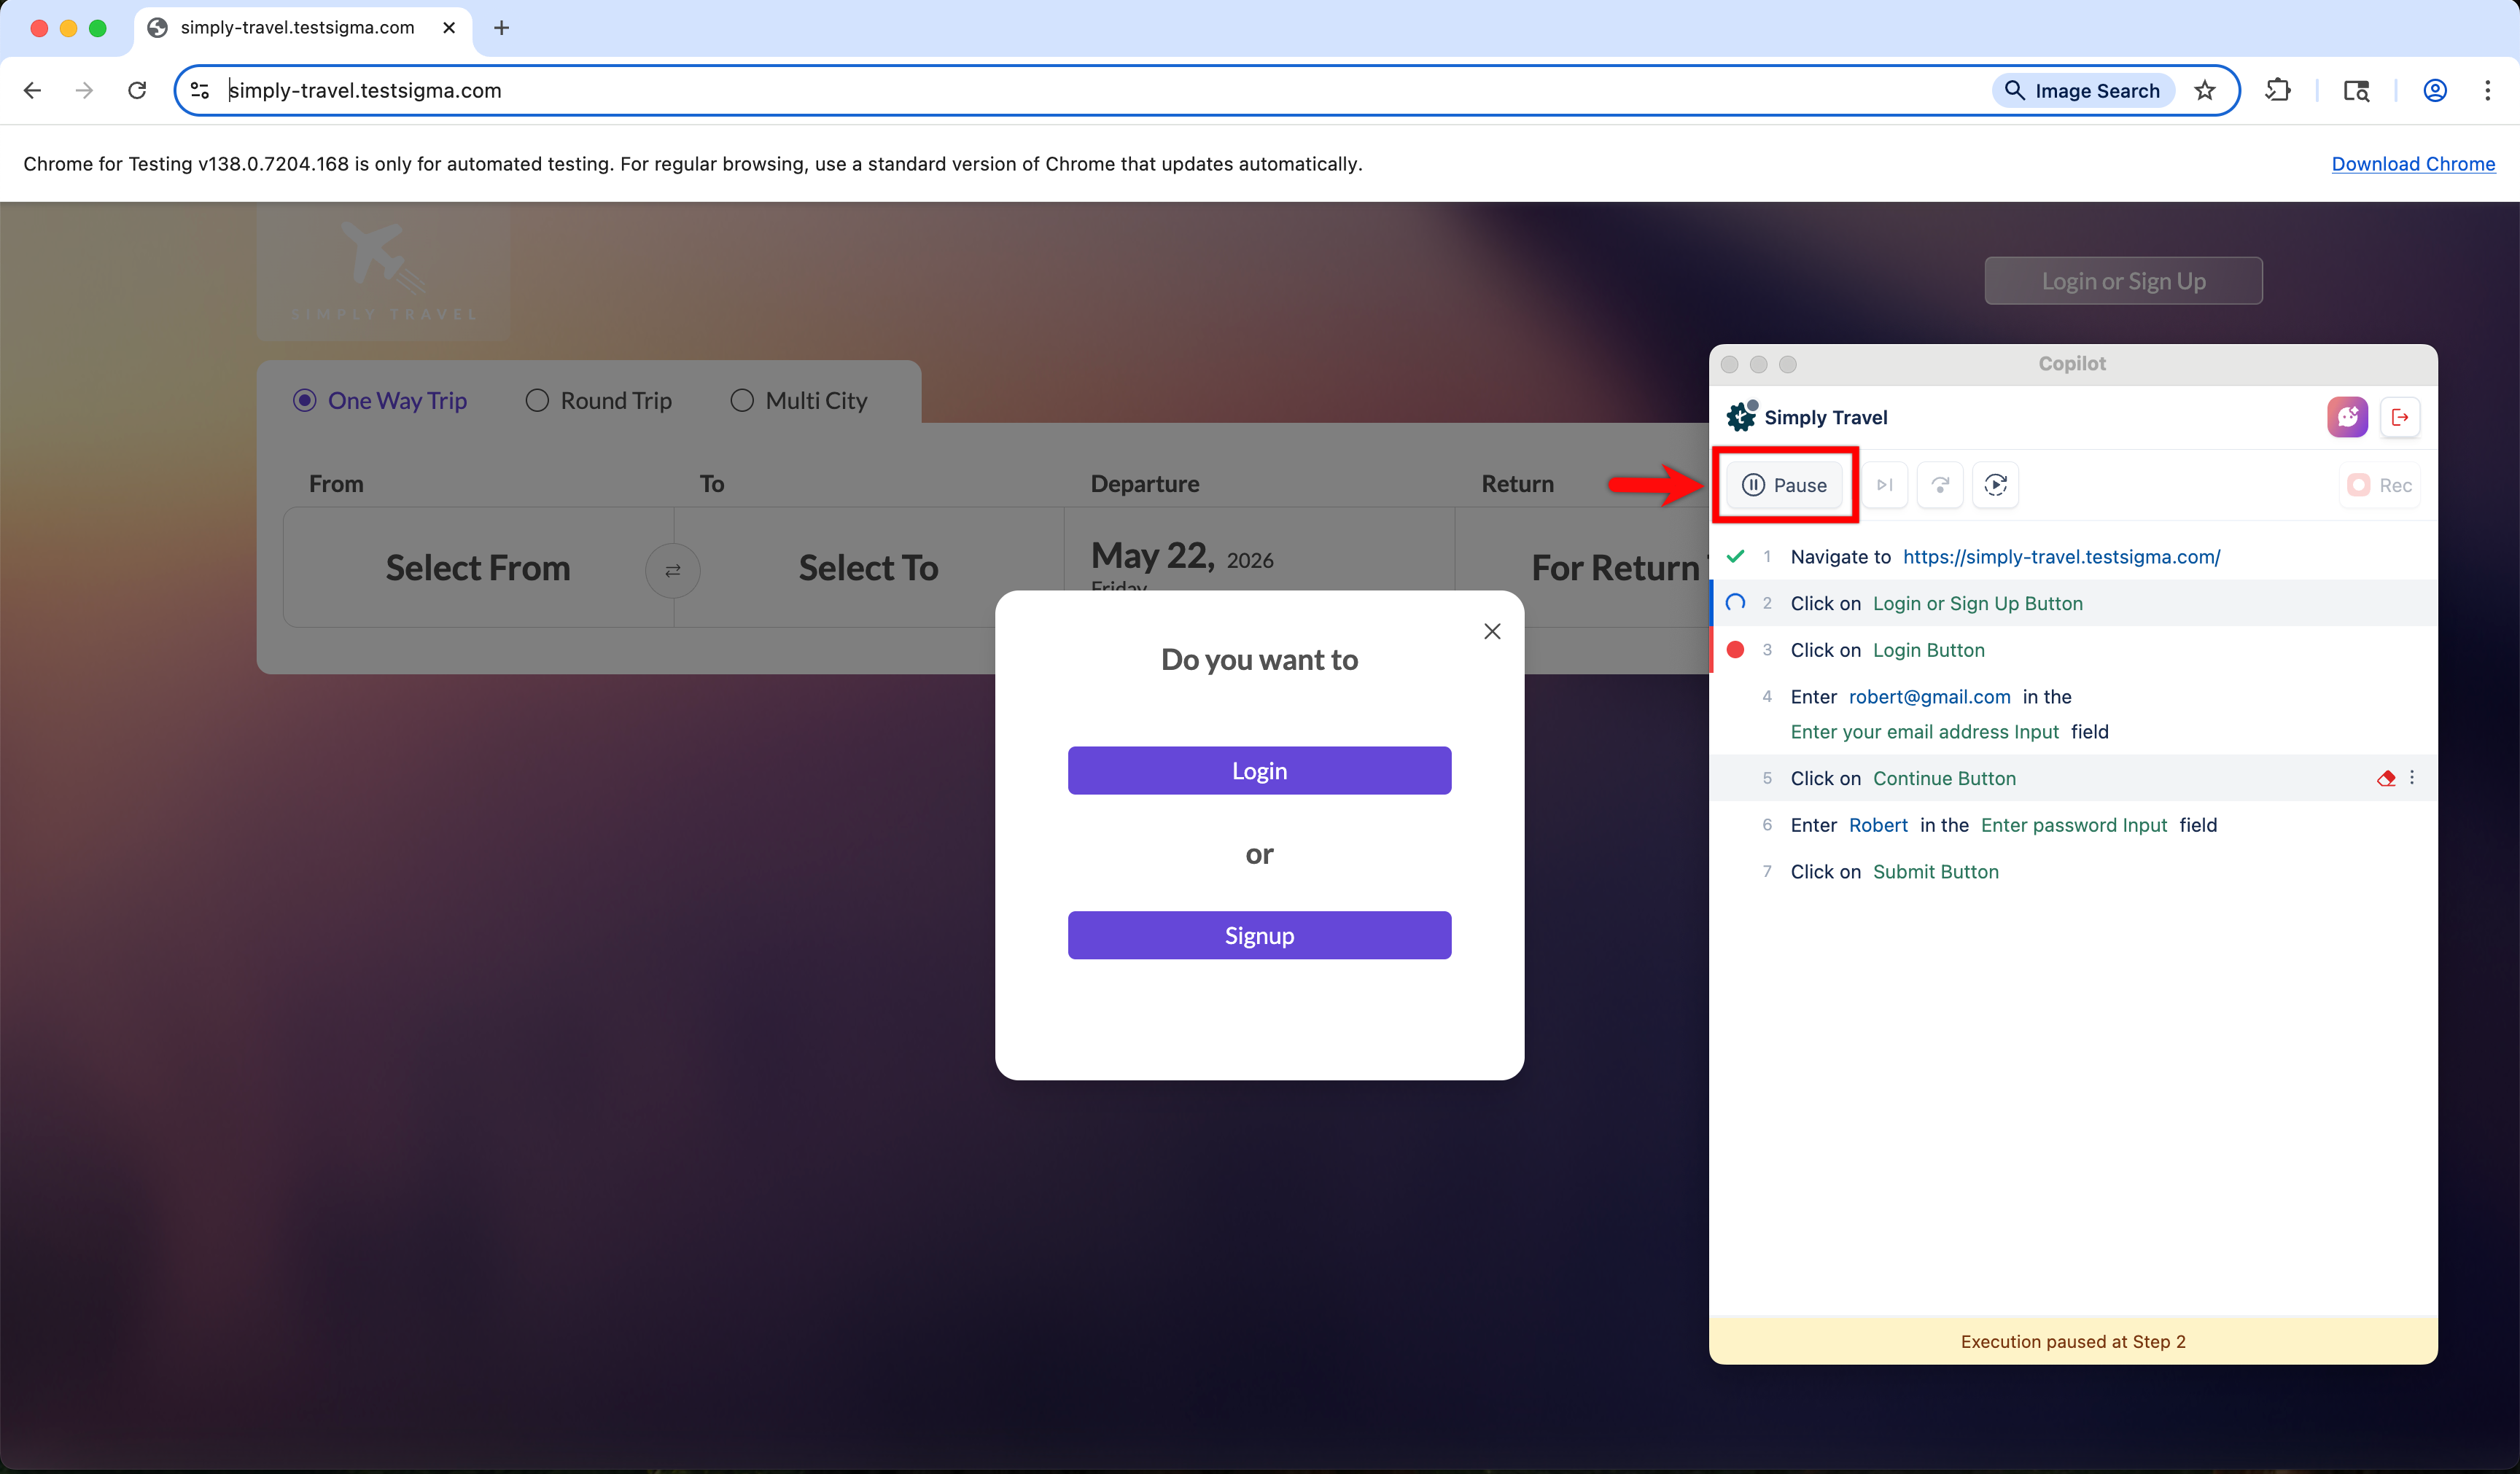Go forward with the browser forward arrow
This screenshot has width=2520, height=1474.
point(85,91)
